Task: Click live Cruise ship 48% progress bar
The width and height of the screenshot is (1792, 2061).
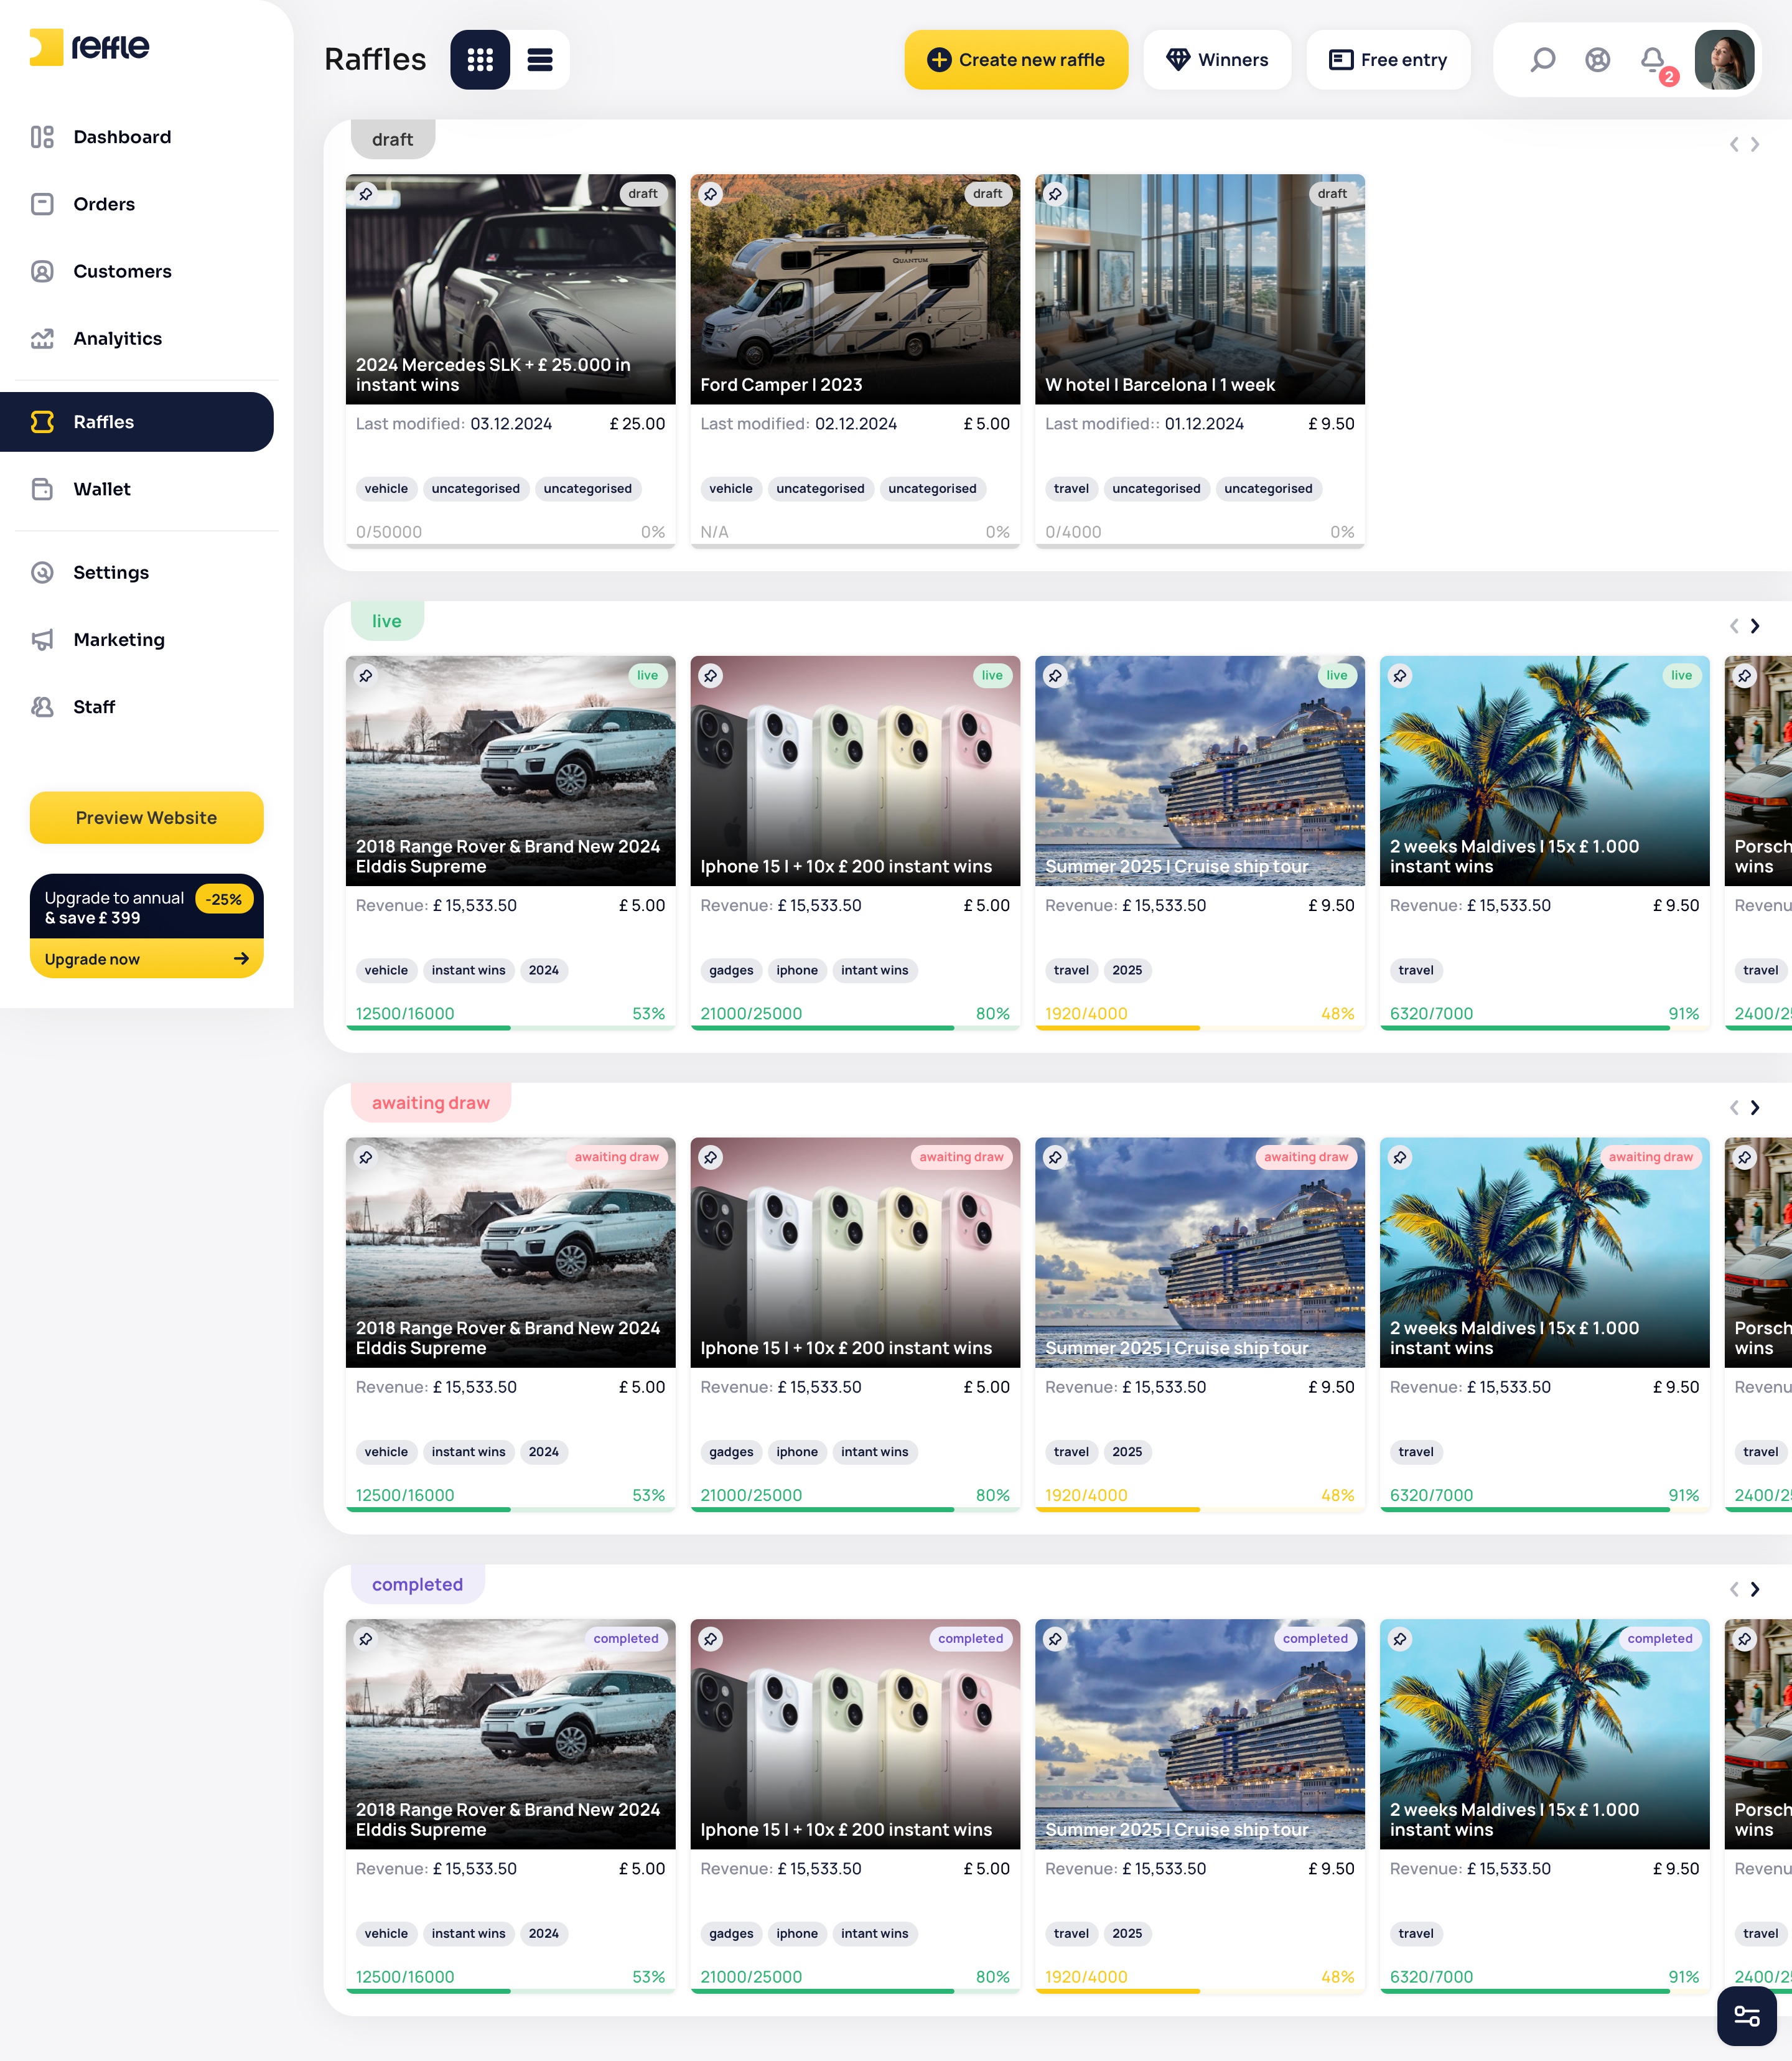Action: [x=1200, y=1028]
